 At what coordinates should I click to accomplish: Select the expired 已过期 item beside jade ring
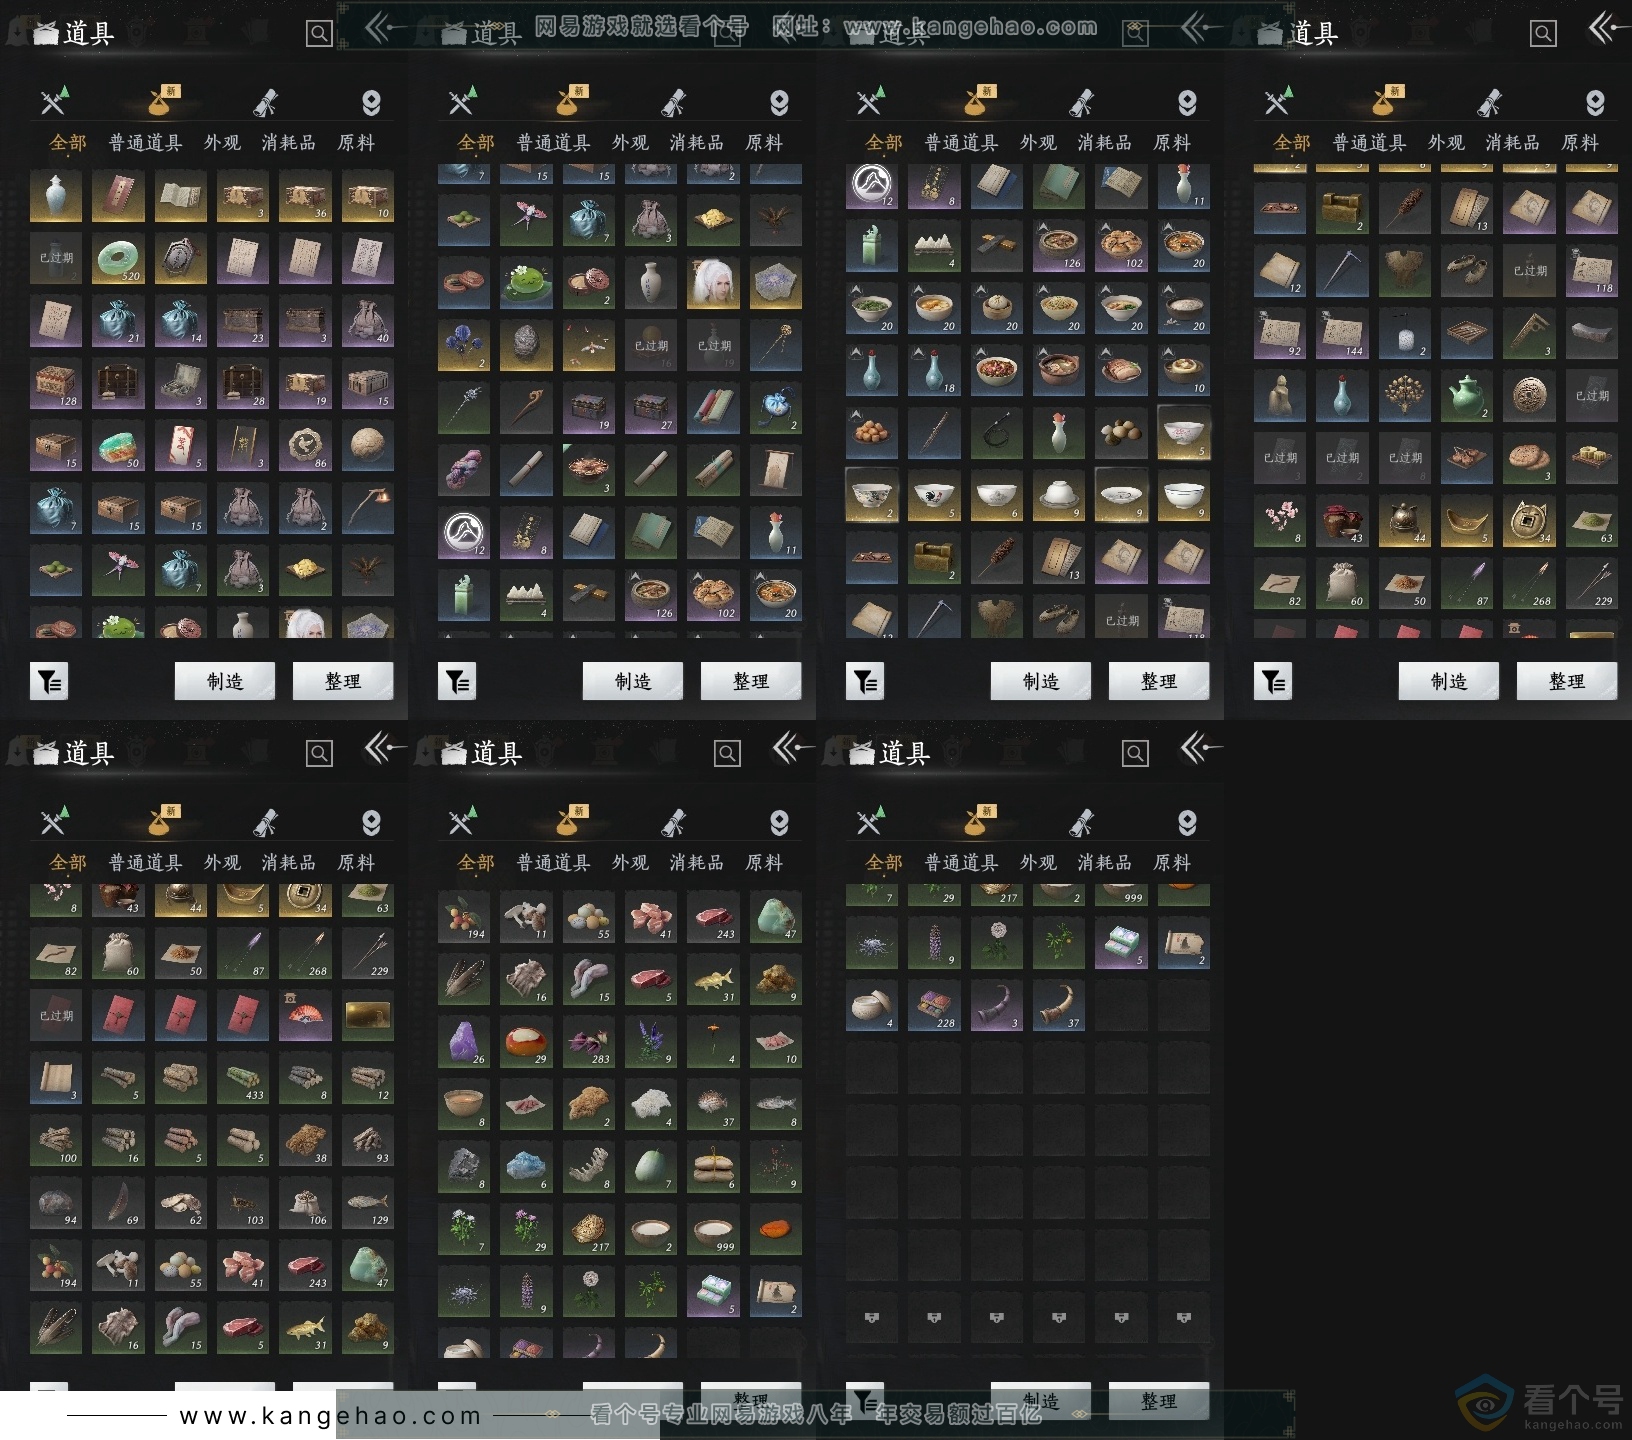(x=56, y=259)
